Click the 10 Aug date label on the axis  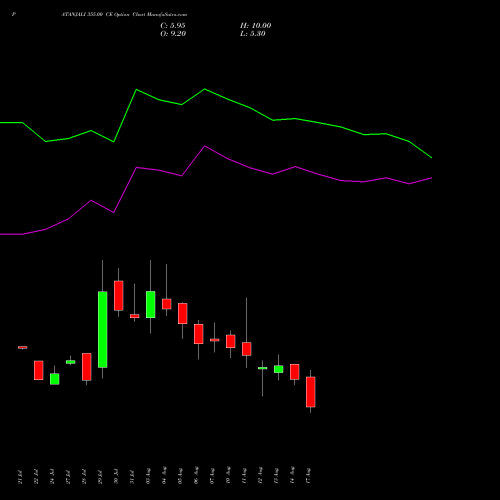228,476
